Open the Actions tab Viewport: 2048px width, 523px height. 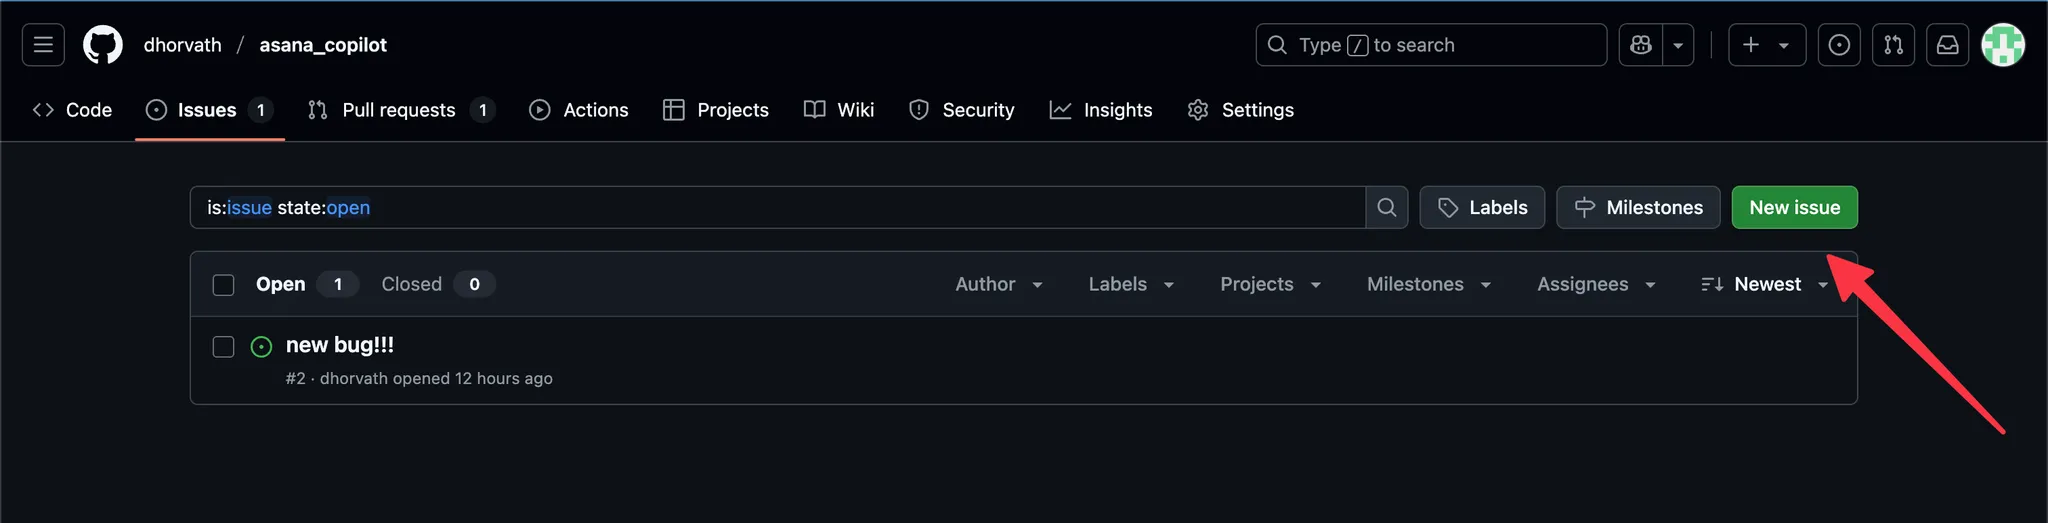[579, 110]
